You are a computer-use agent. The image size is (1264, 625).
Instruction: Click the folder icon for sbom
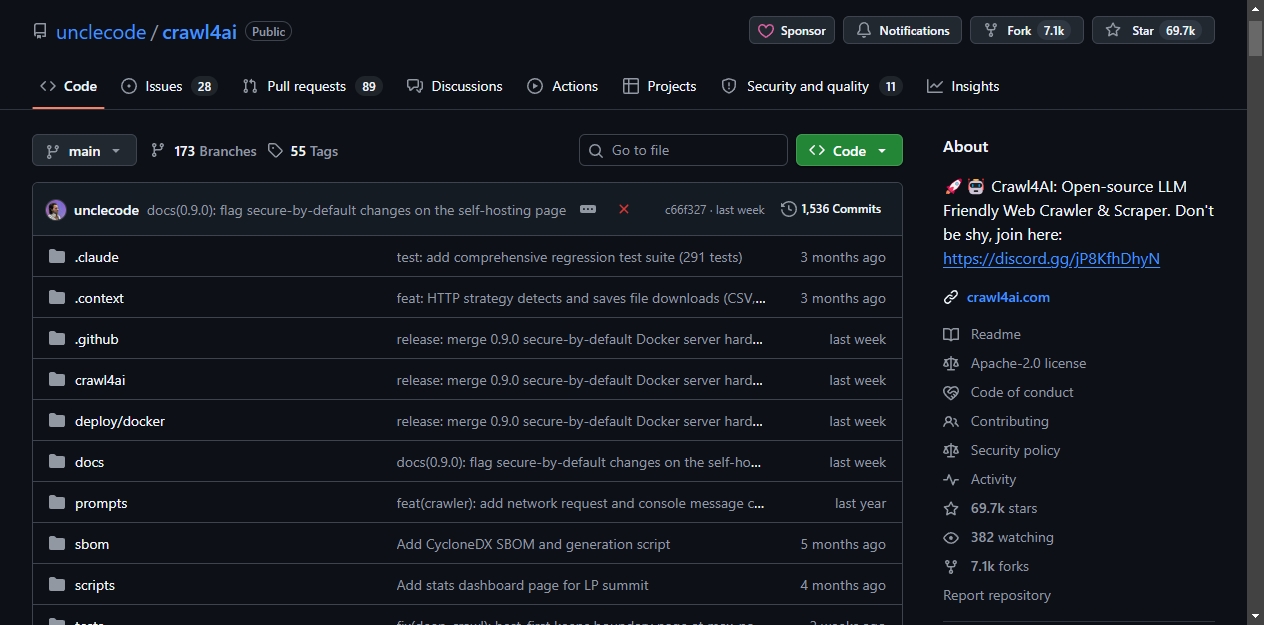pyautogui.click(x=57, y=544)
